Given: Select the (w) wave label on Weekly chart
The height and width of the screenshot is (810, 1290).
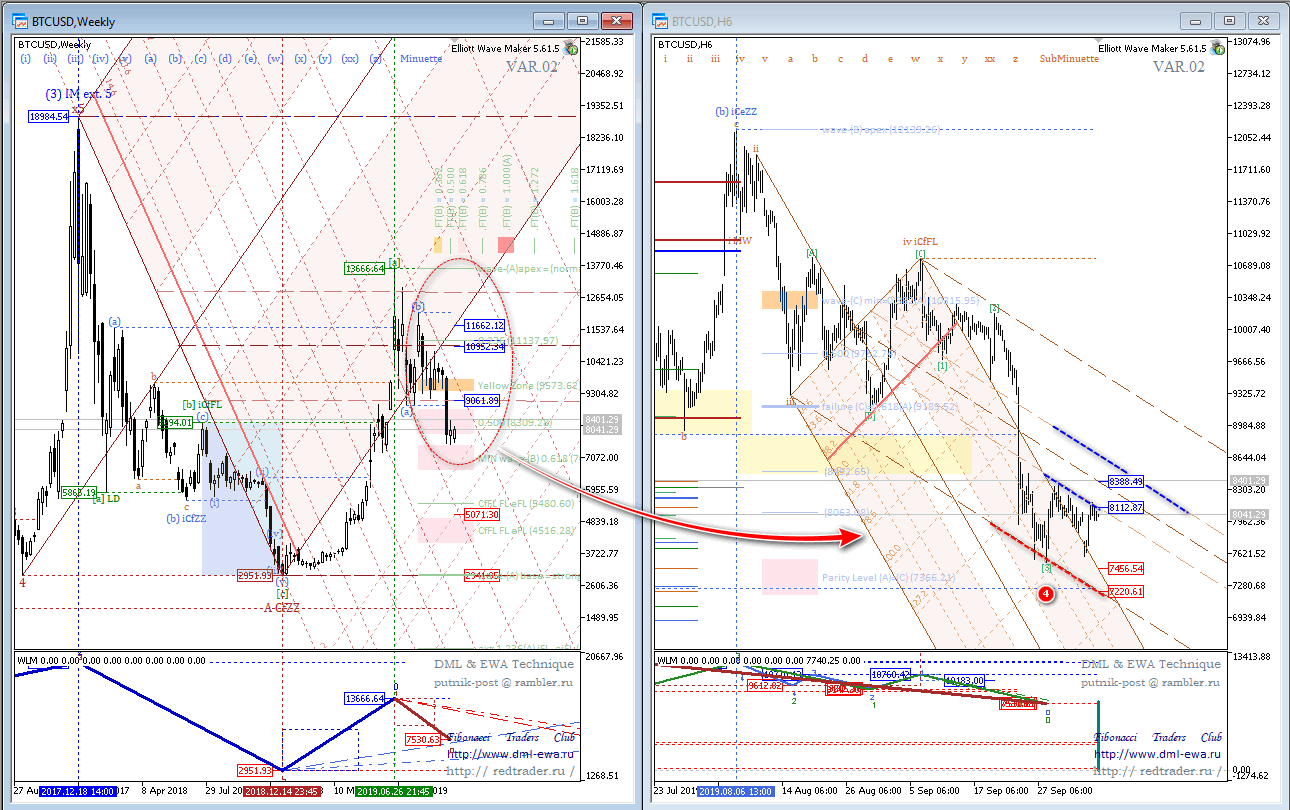Looking at the screenshot, I should tap(275, 59).
